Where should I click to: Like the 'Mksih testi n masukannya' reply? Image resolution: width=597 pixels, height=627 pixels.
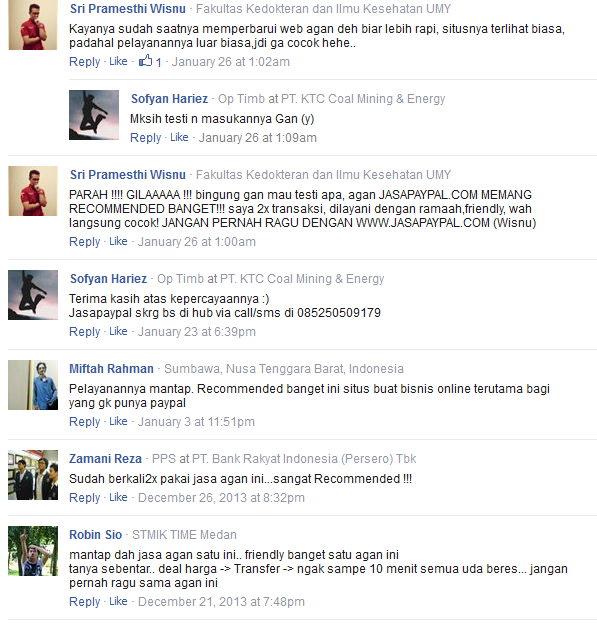179,137
